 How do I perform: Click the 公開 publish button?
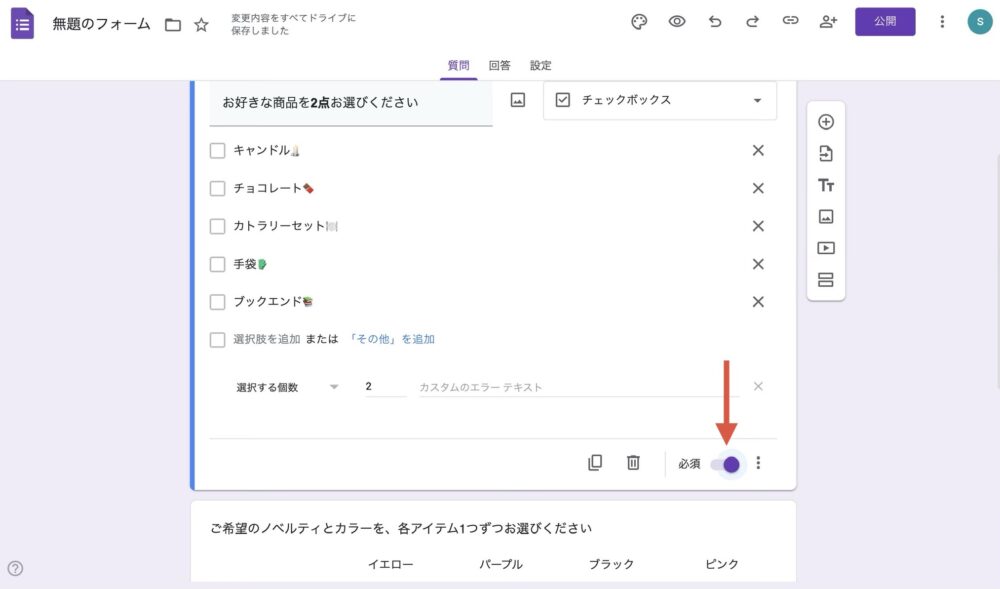(884, 21)
